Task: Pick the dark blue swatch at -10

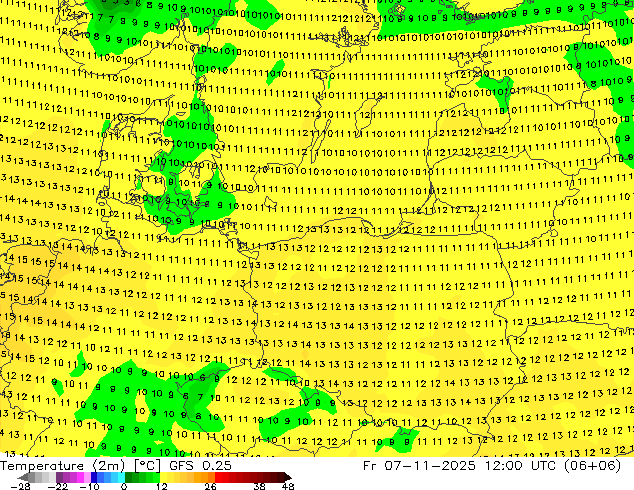Action: [x=94, y=477]
